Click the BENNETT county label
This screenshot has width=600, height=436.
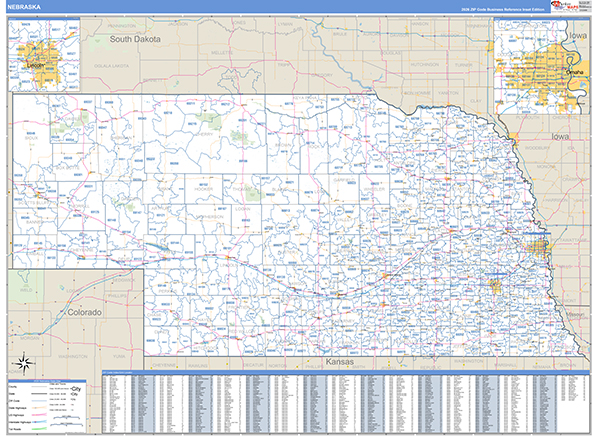coord(153,80)
